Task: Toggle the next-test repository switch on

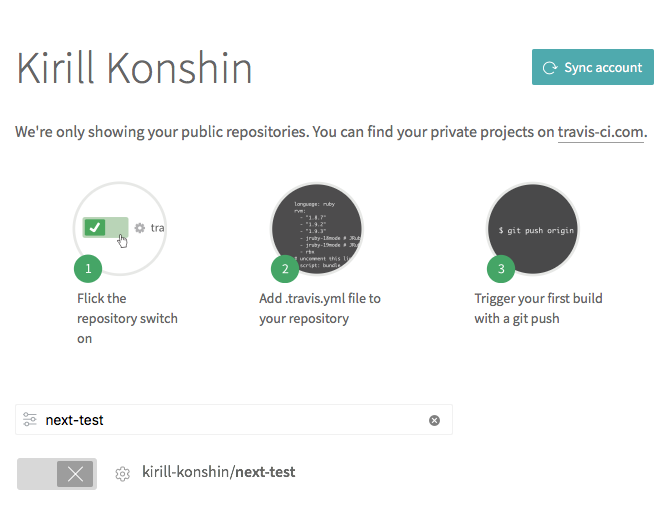Action: (57, 474)
